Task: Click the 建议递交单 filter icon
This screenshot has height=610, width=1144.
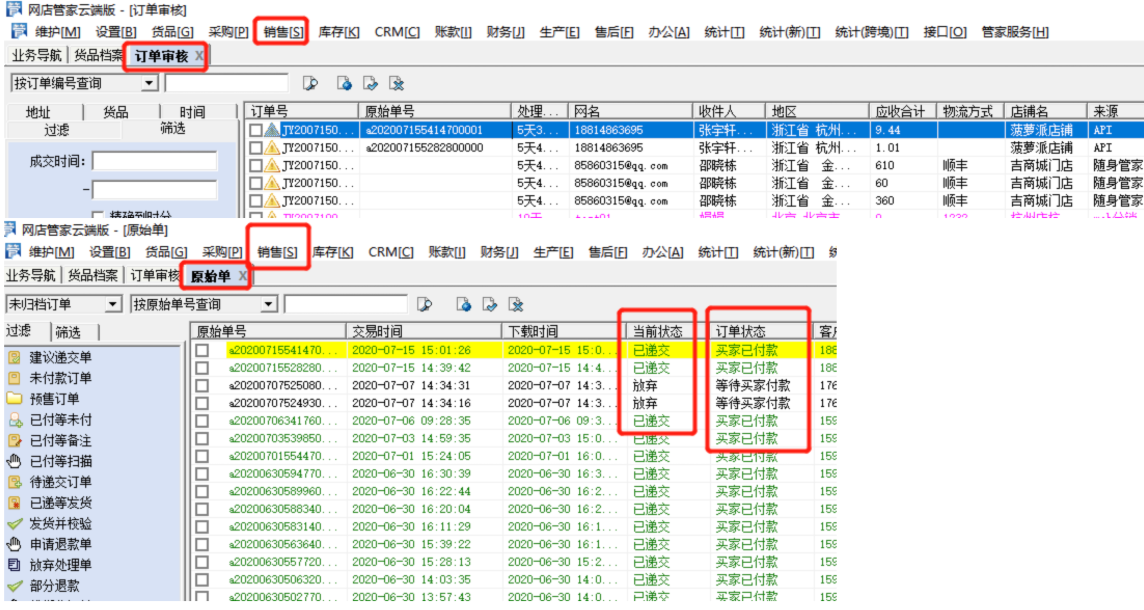Action: (14, 357)
